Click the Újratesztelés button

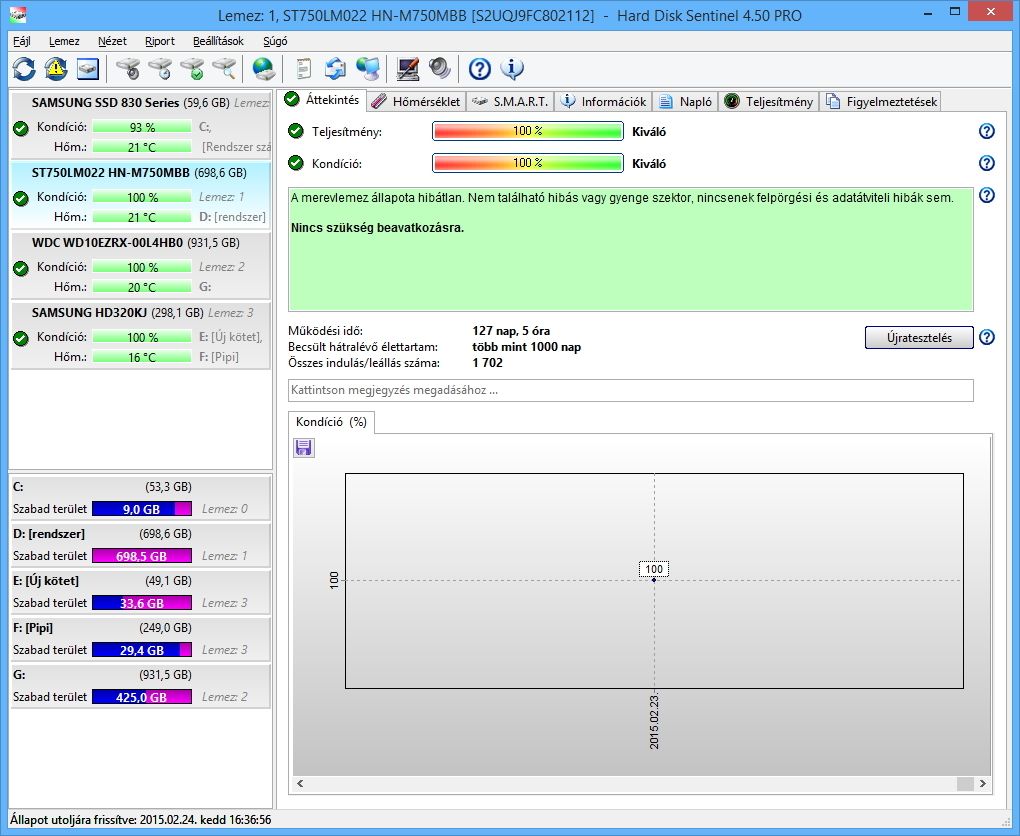click(x=919, y=338)
